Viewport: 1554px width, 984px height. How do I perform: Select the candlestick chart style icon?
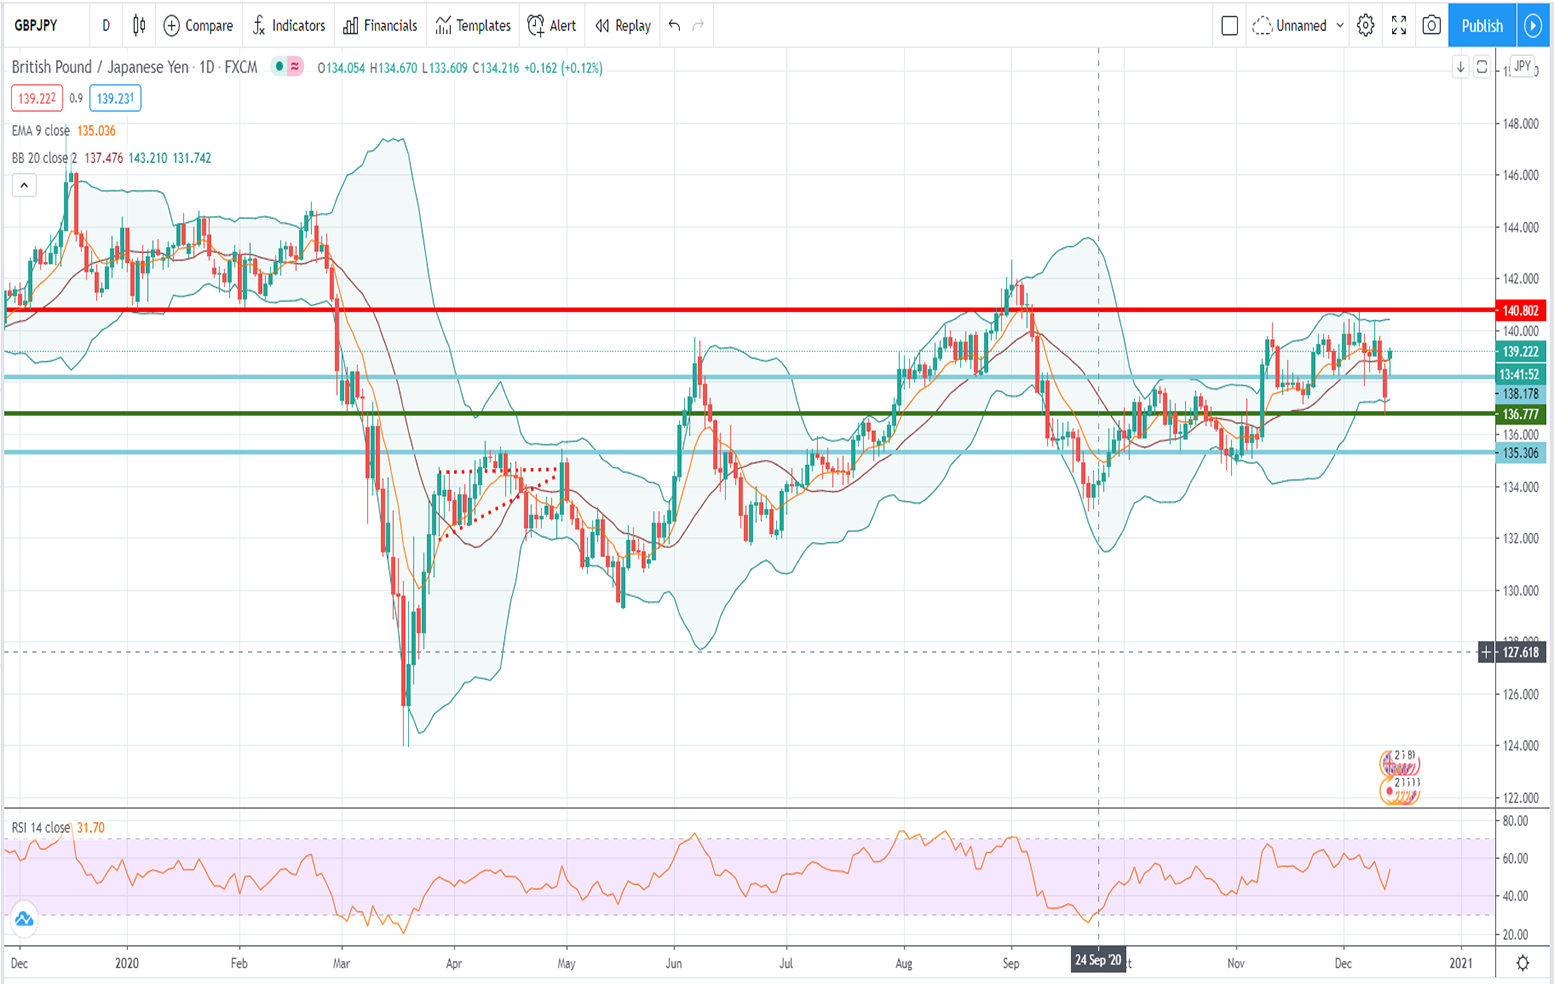pyautogui.click(x=138, y=26)
